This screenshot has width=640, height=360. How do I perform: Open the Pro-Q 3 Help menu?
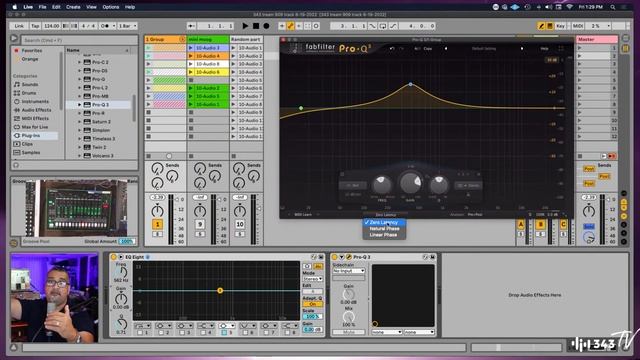[544, 49]
